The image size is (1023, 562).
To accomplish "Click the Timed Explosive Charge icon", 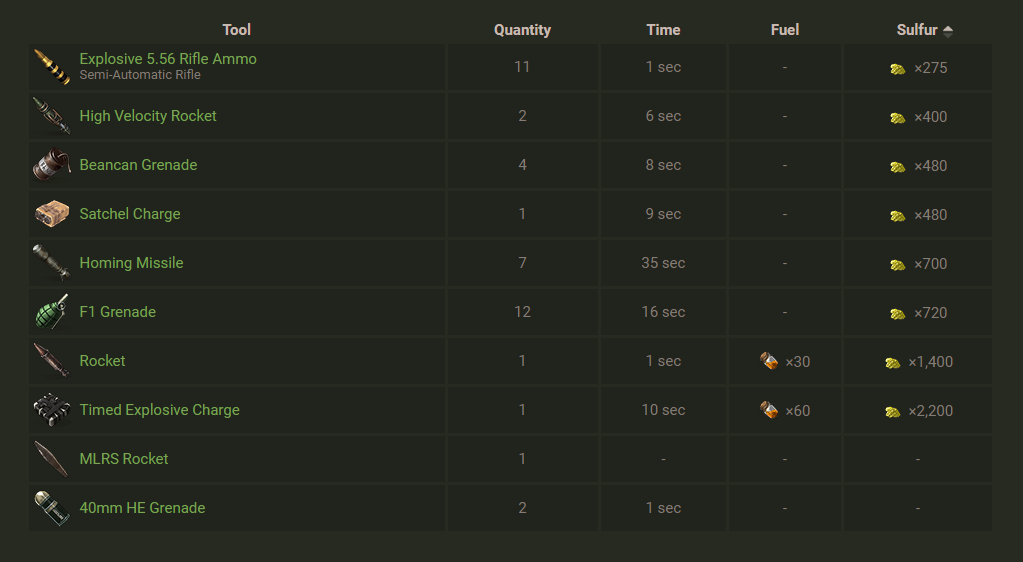I will (50, 410).
